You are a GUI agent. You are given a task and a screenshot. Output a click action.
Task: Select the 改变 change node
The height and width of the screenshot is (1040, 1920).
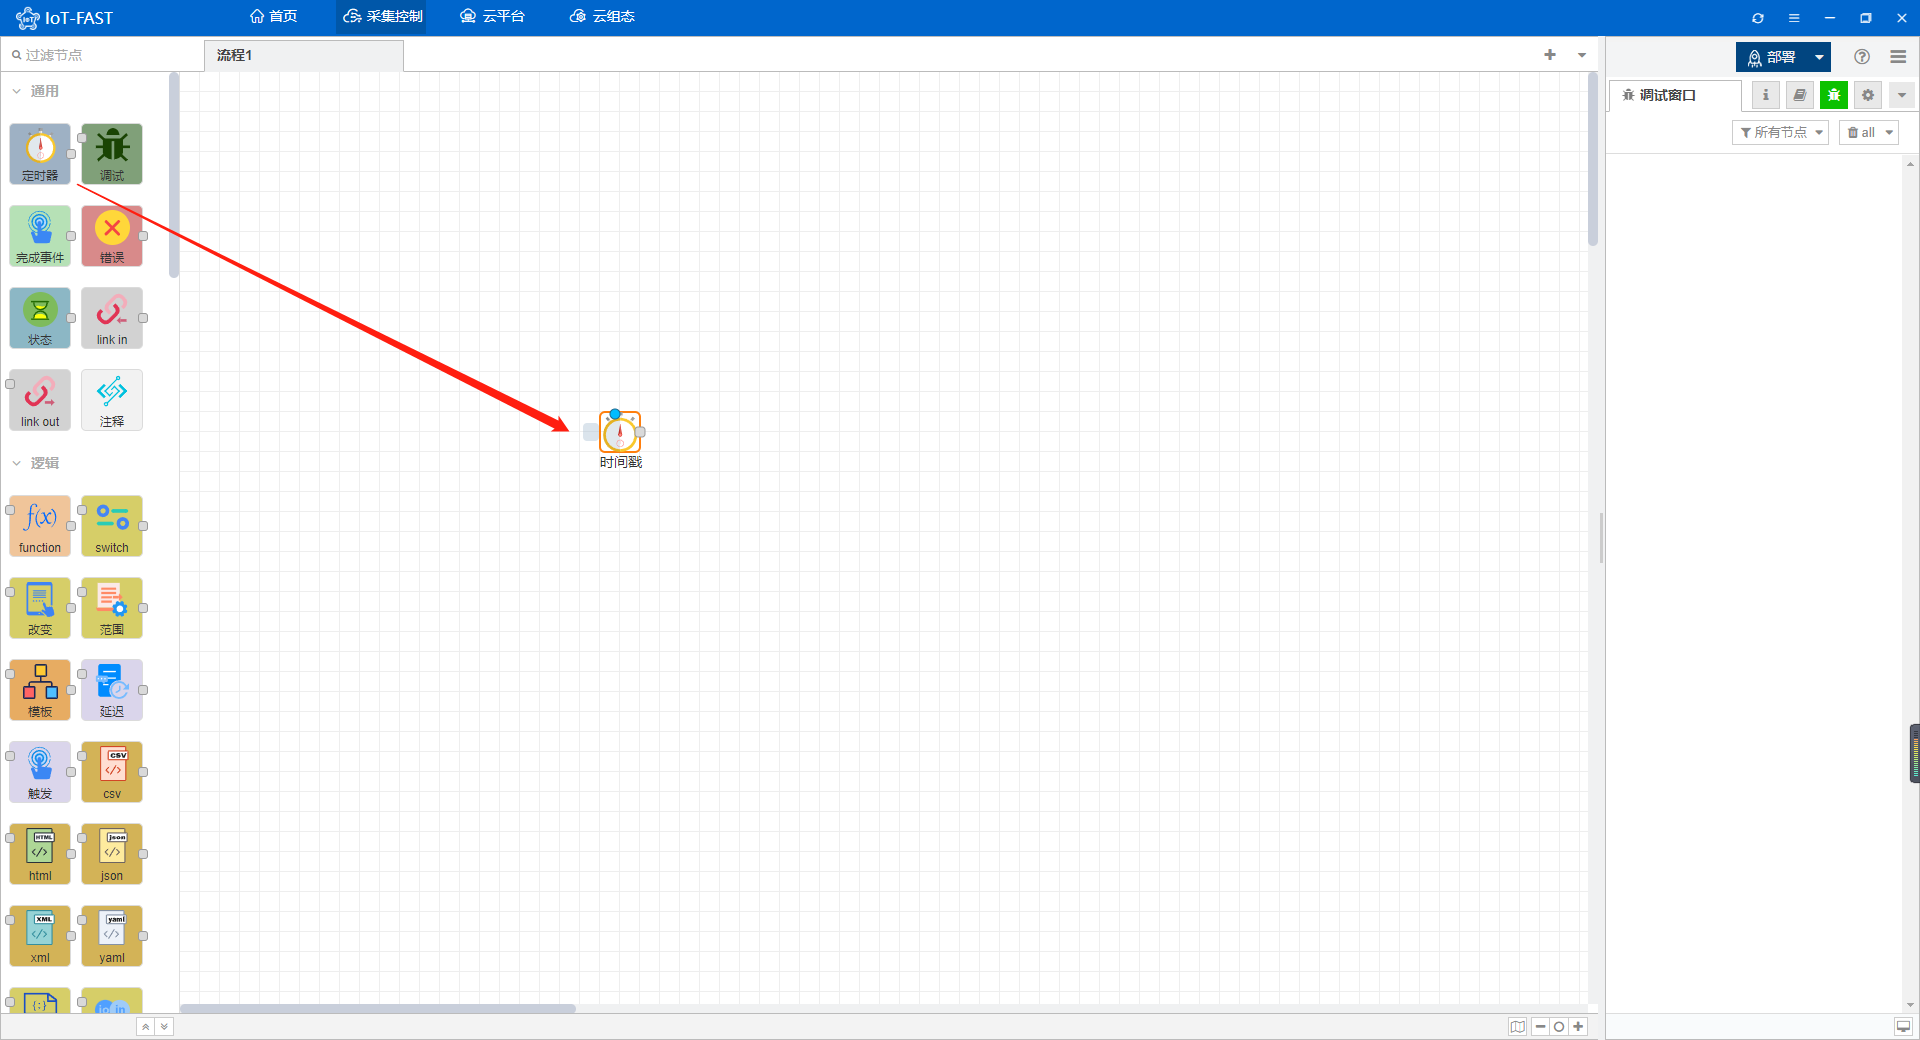[x=40, y=608]
